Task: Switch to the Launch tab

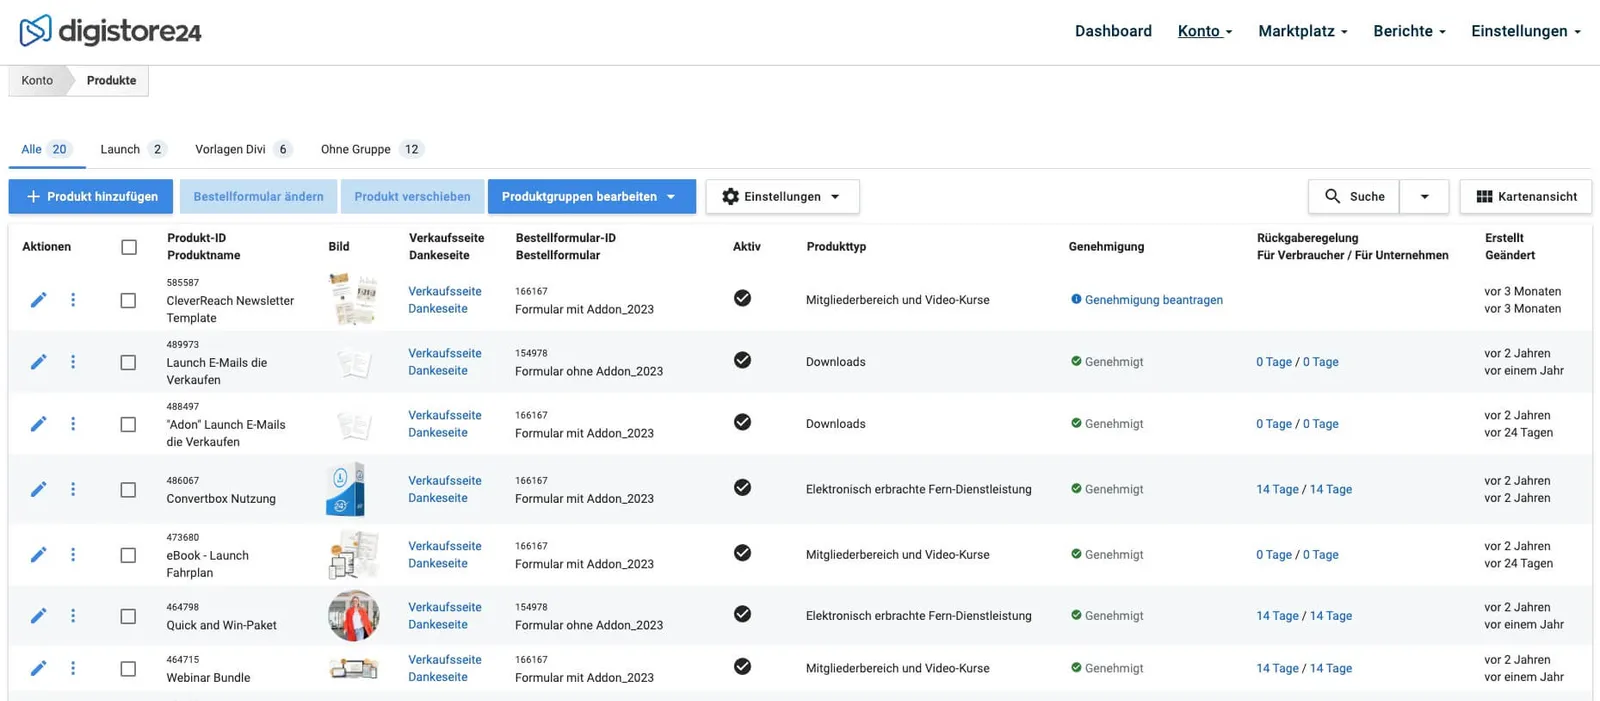Action: pyautogui.click(x=133, y=149)
